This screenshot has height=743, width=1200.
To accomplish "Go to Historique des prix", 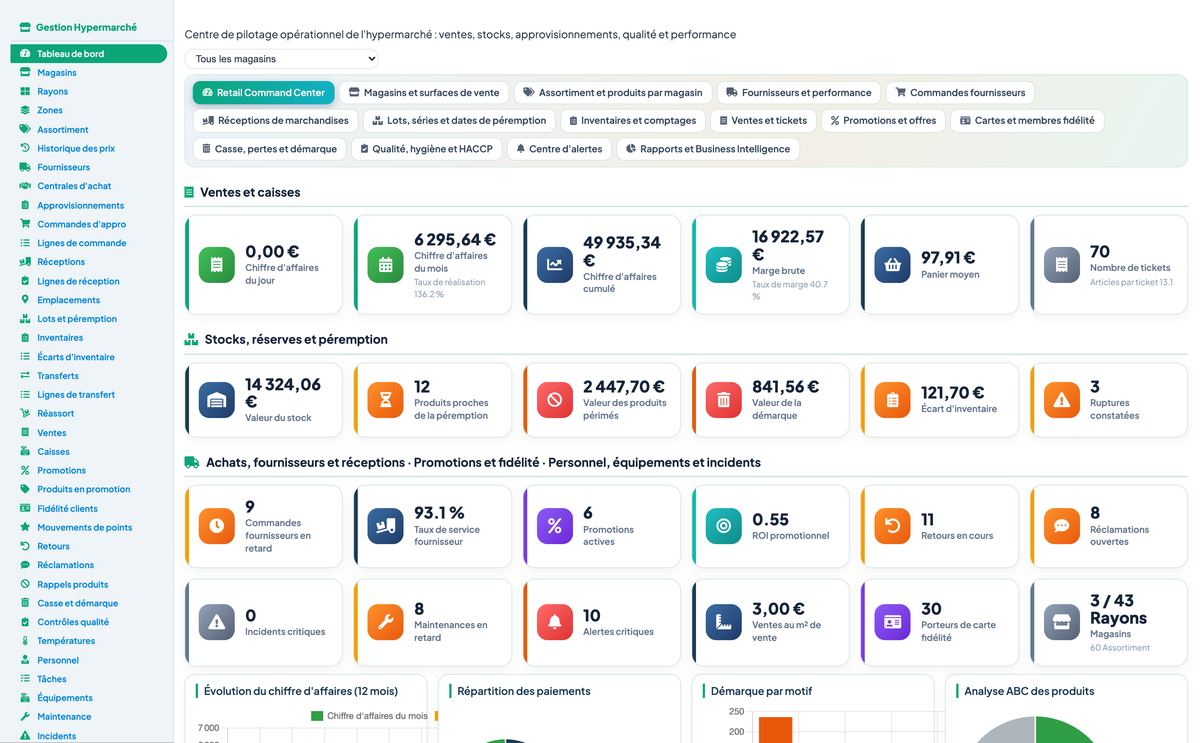I will click(89, 149).
